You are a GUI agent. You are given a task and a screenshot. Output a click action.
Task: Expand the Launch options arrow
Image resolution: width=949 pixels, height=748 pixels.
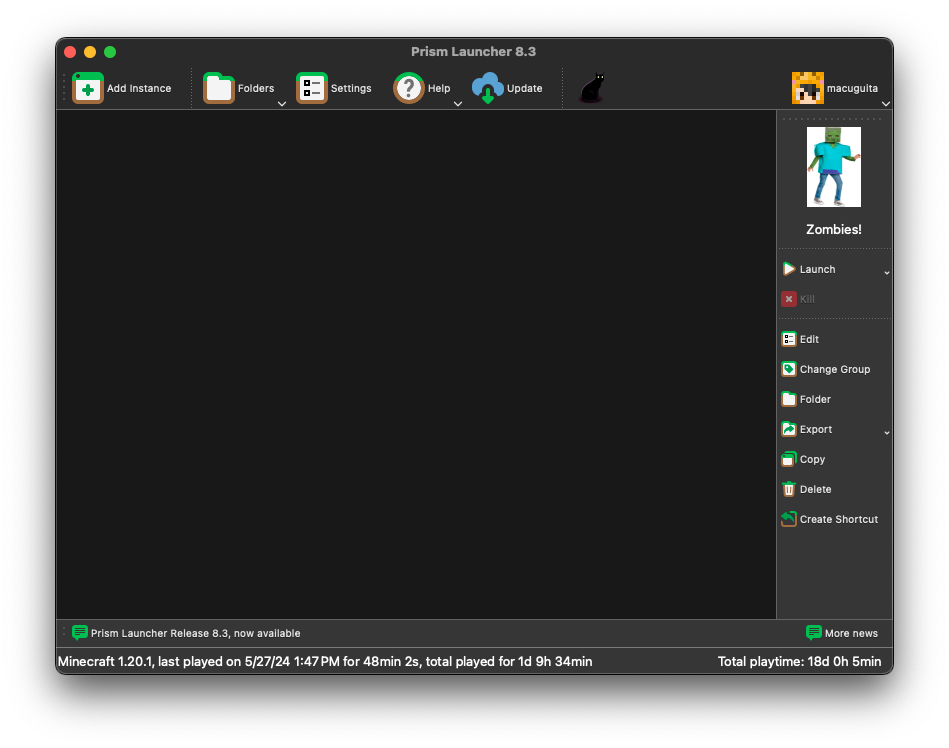pyautogui.click(x=886, y=272)
